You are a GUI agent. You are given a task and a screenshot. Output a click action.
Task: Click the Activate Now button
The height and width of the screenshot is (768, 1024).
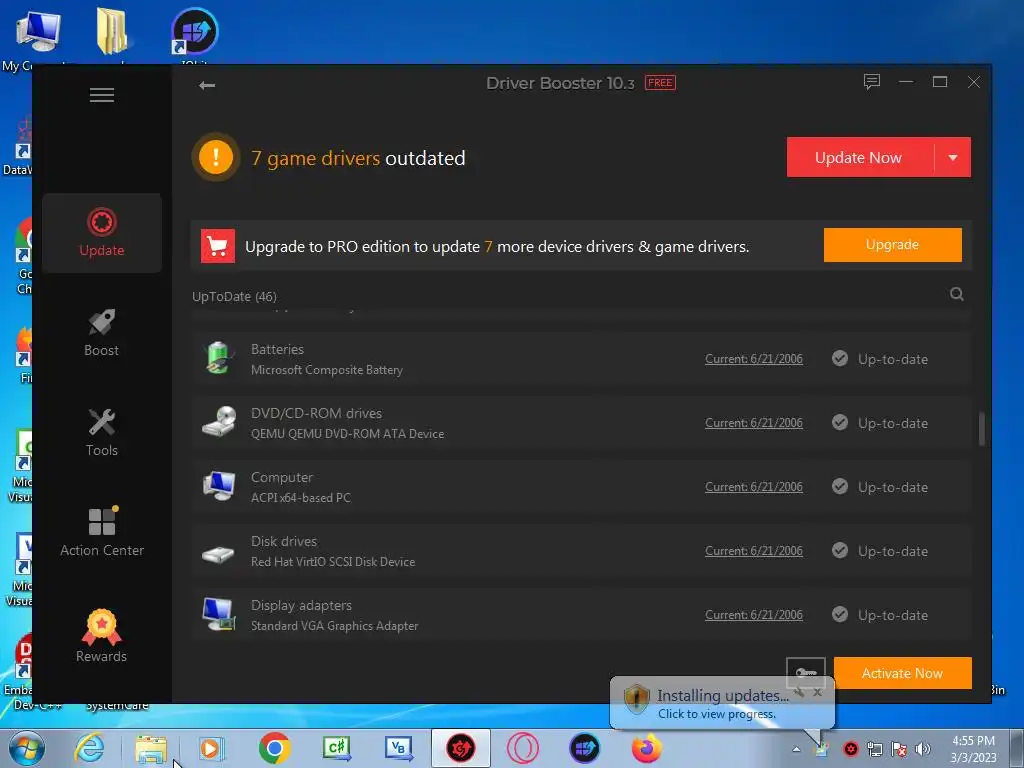(902, 673)
